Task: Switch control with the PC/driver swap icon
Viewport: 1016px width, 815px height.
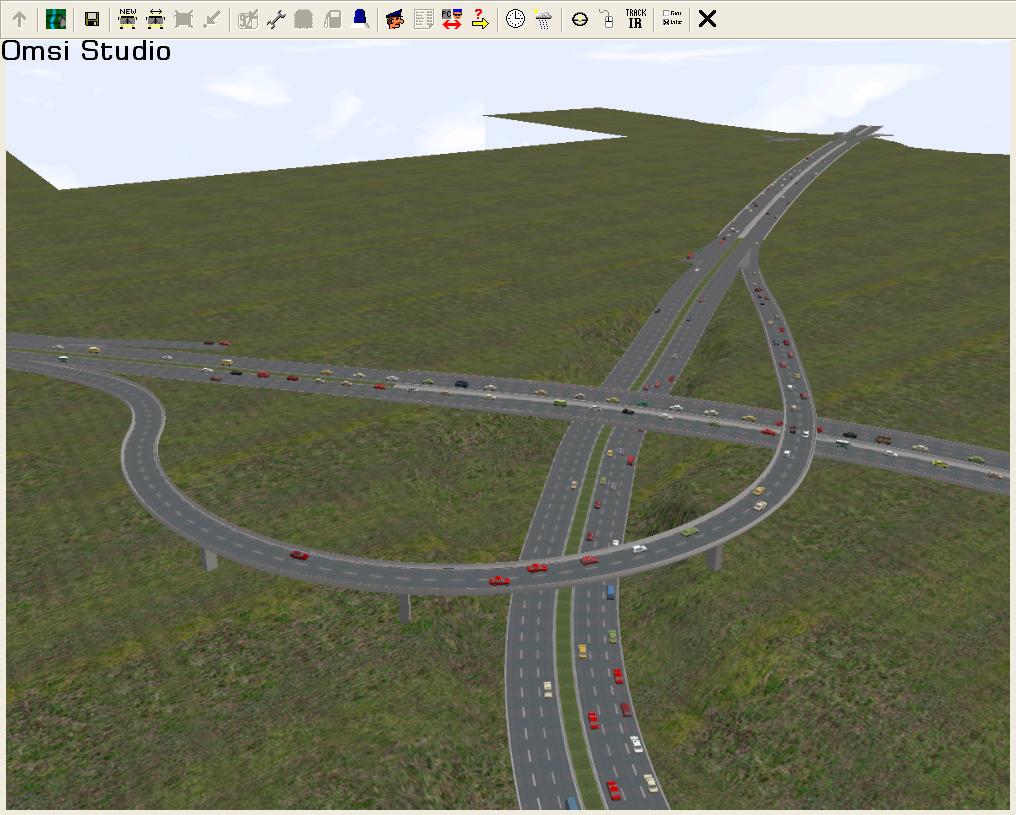Action: [x=452, y=19]
